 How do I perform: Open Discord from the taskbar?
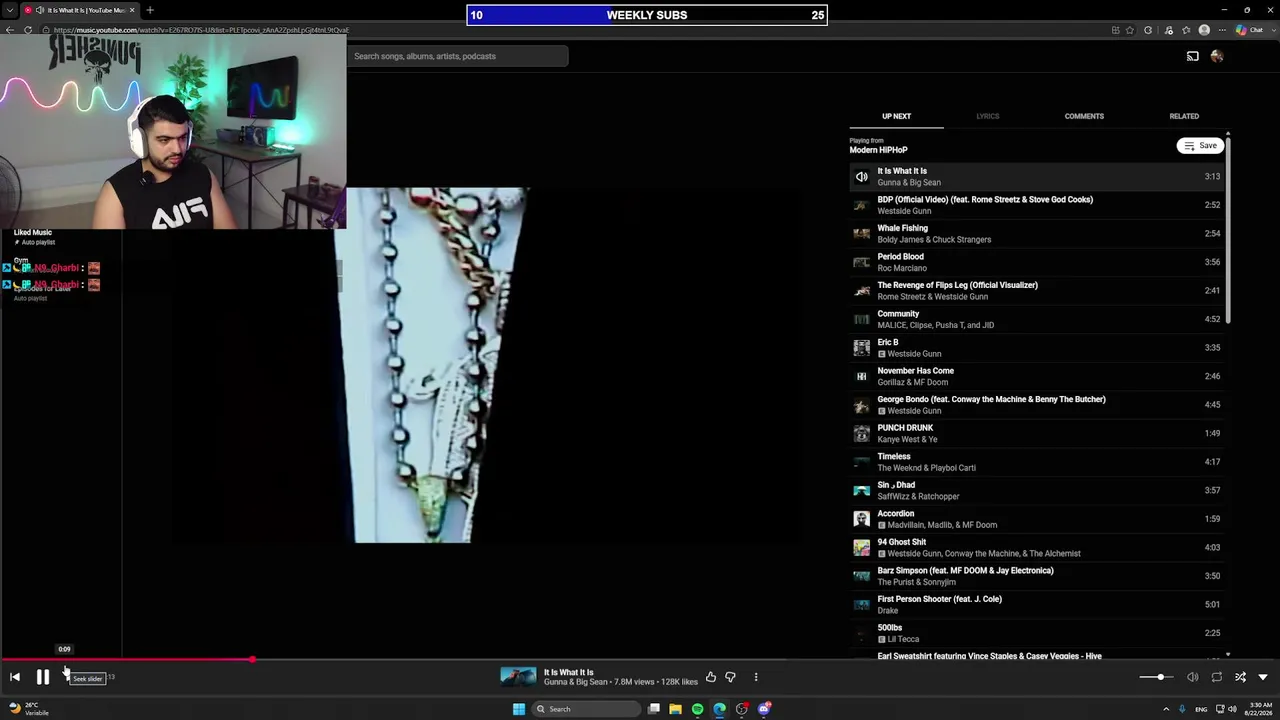(x=764, y=709)
